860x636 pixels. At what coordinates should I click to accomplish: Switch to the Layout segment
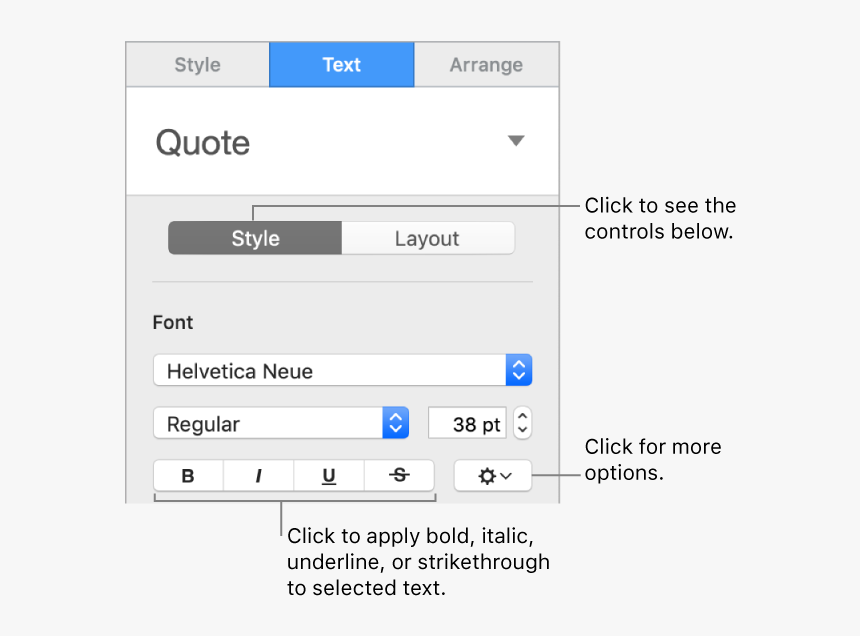[x=427, y=239]
